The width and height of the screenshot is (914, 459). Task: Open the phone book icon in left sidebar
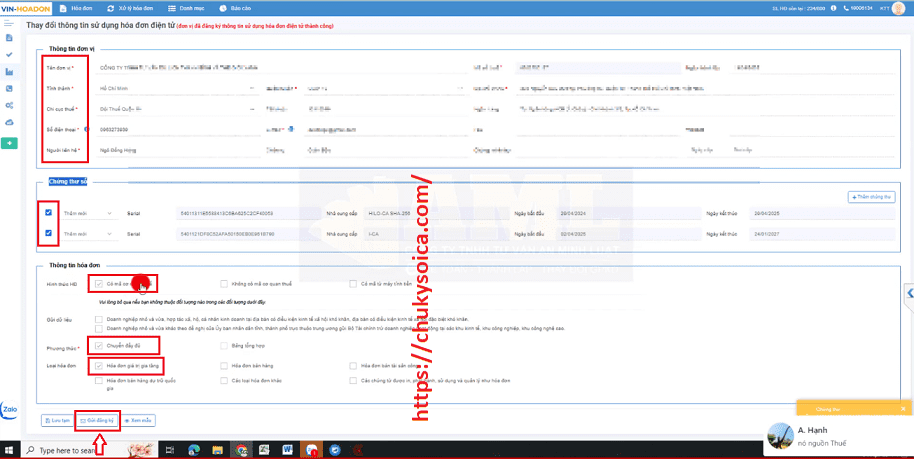click(9, 89)
